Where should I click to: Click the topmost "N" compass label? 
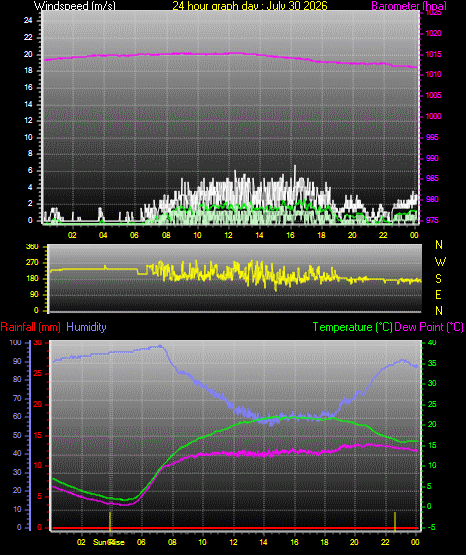pyautogui.click(x=439, y=245)
